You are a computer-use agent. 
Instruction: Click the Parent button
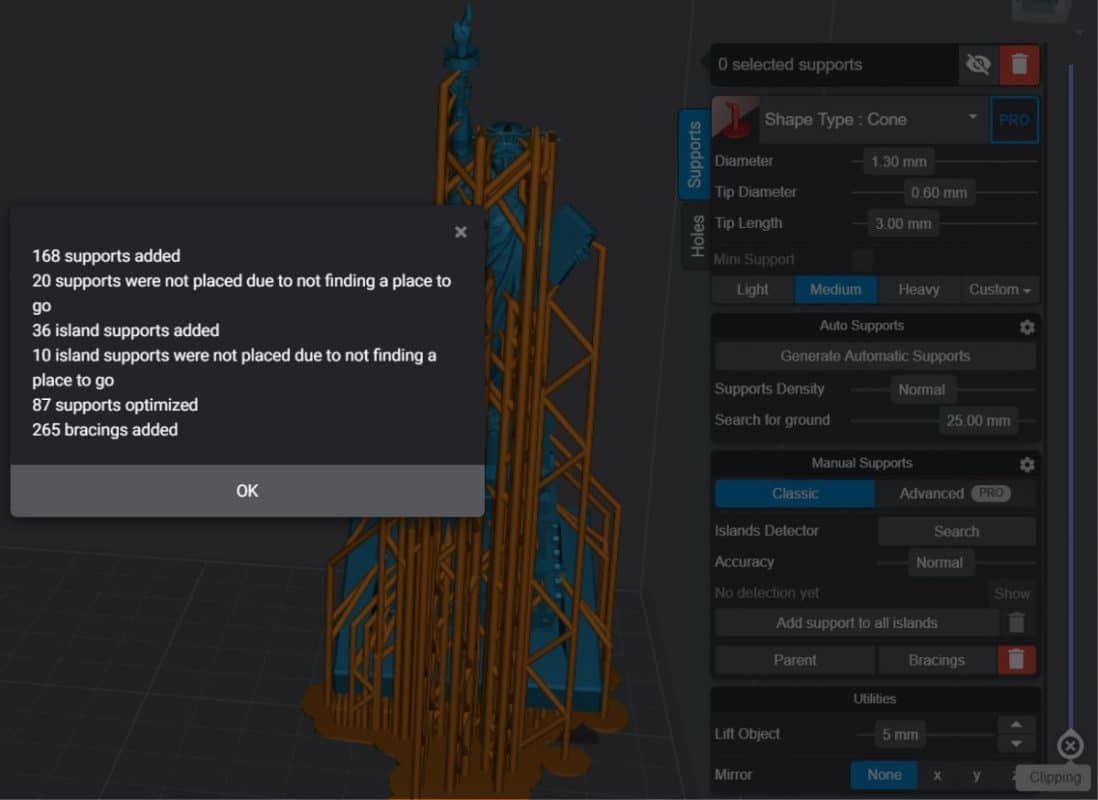click(795, 660)
